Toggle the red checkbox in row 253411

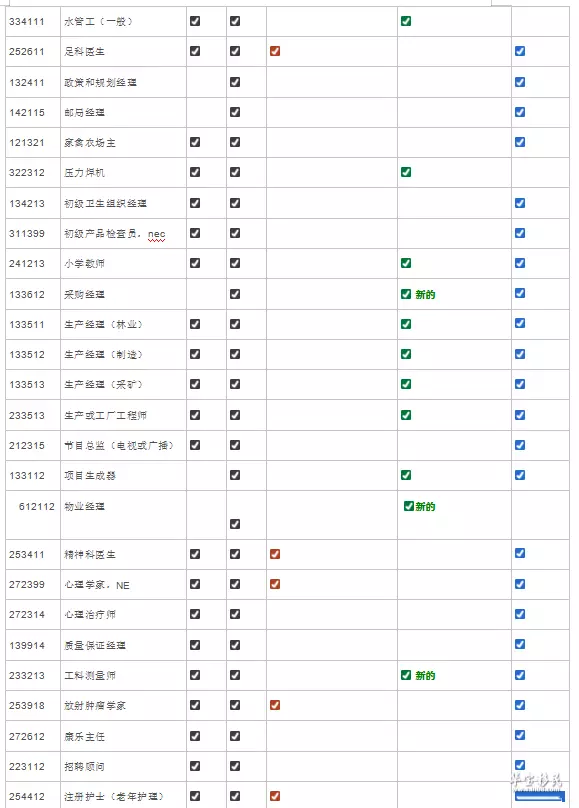[275, 554]
